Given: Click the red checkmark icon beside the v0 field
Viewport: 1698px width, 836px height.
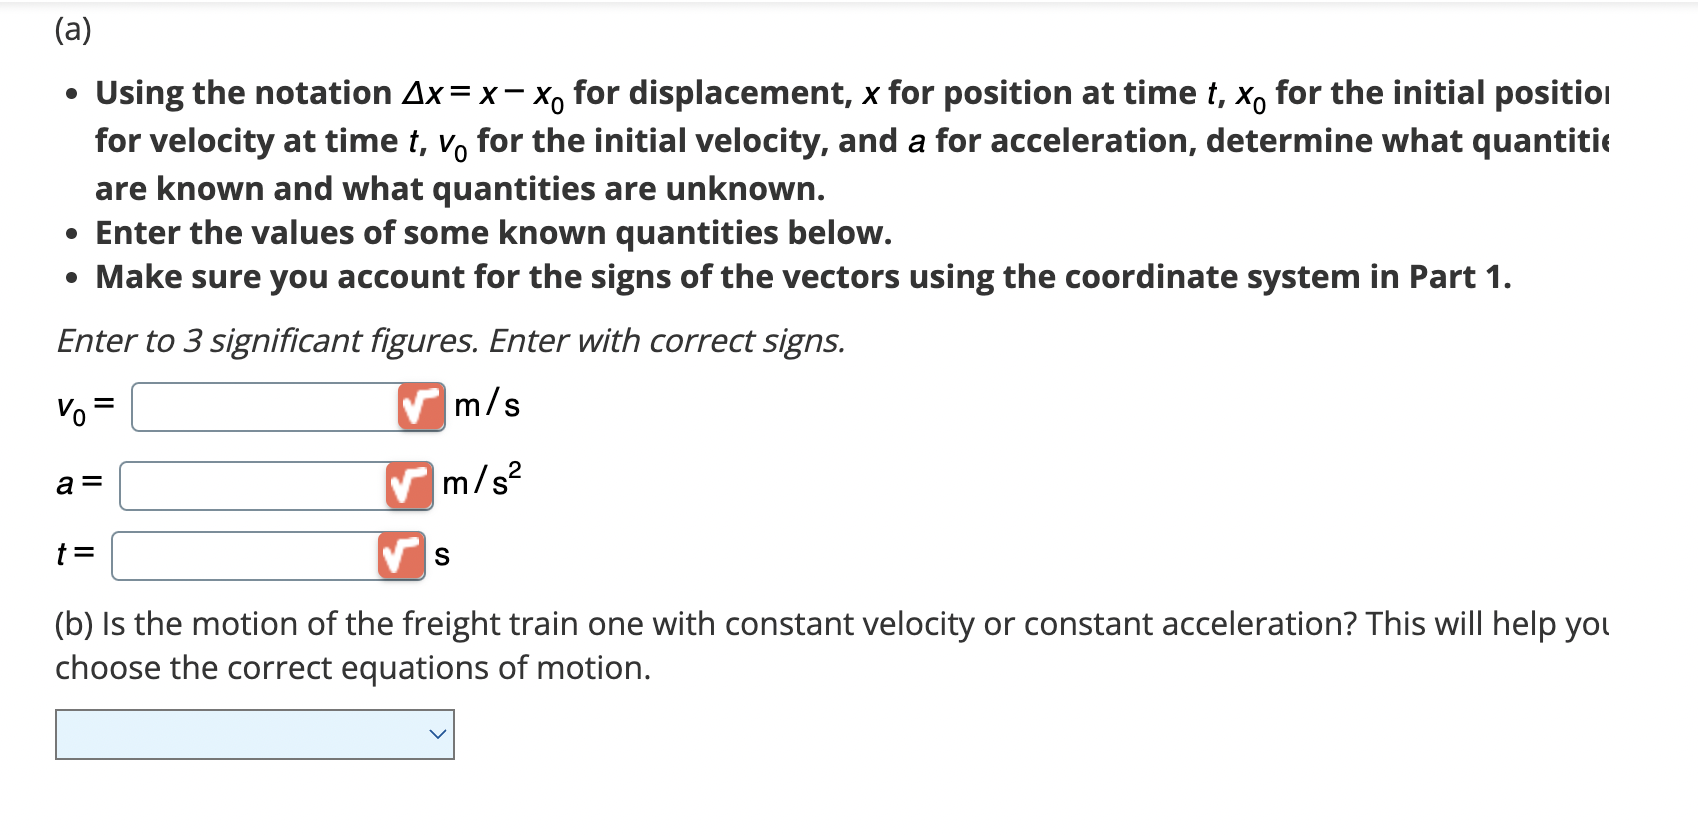Looking at the screenshot, I should (x=420, y=406).
